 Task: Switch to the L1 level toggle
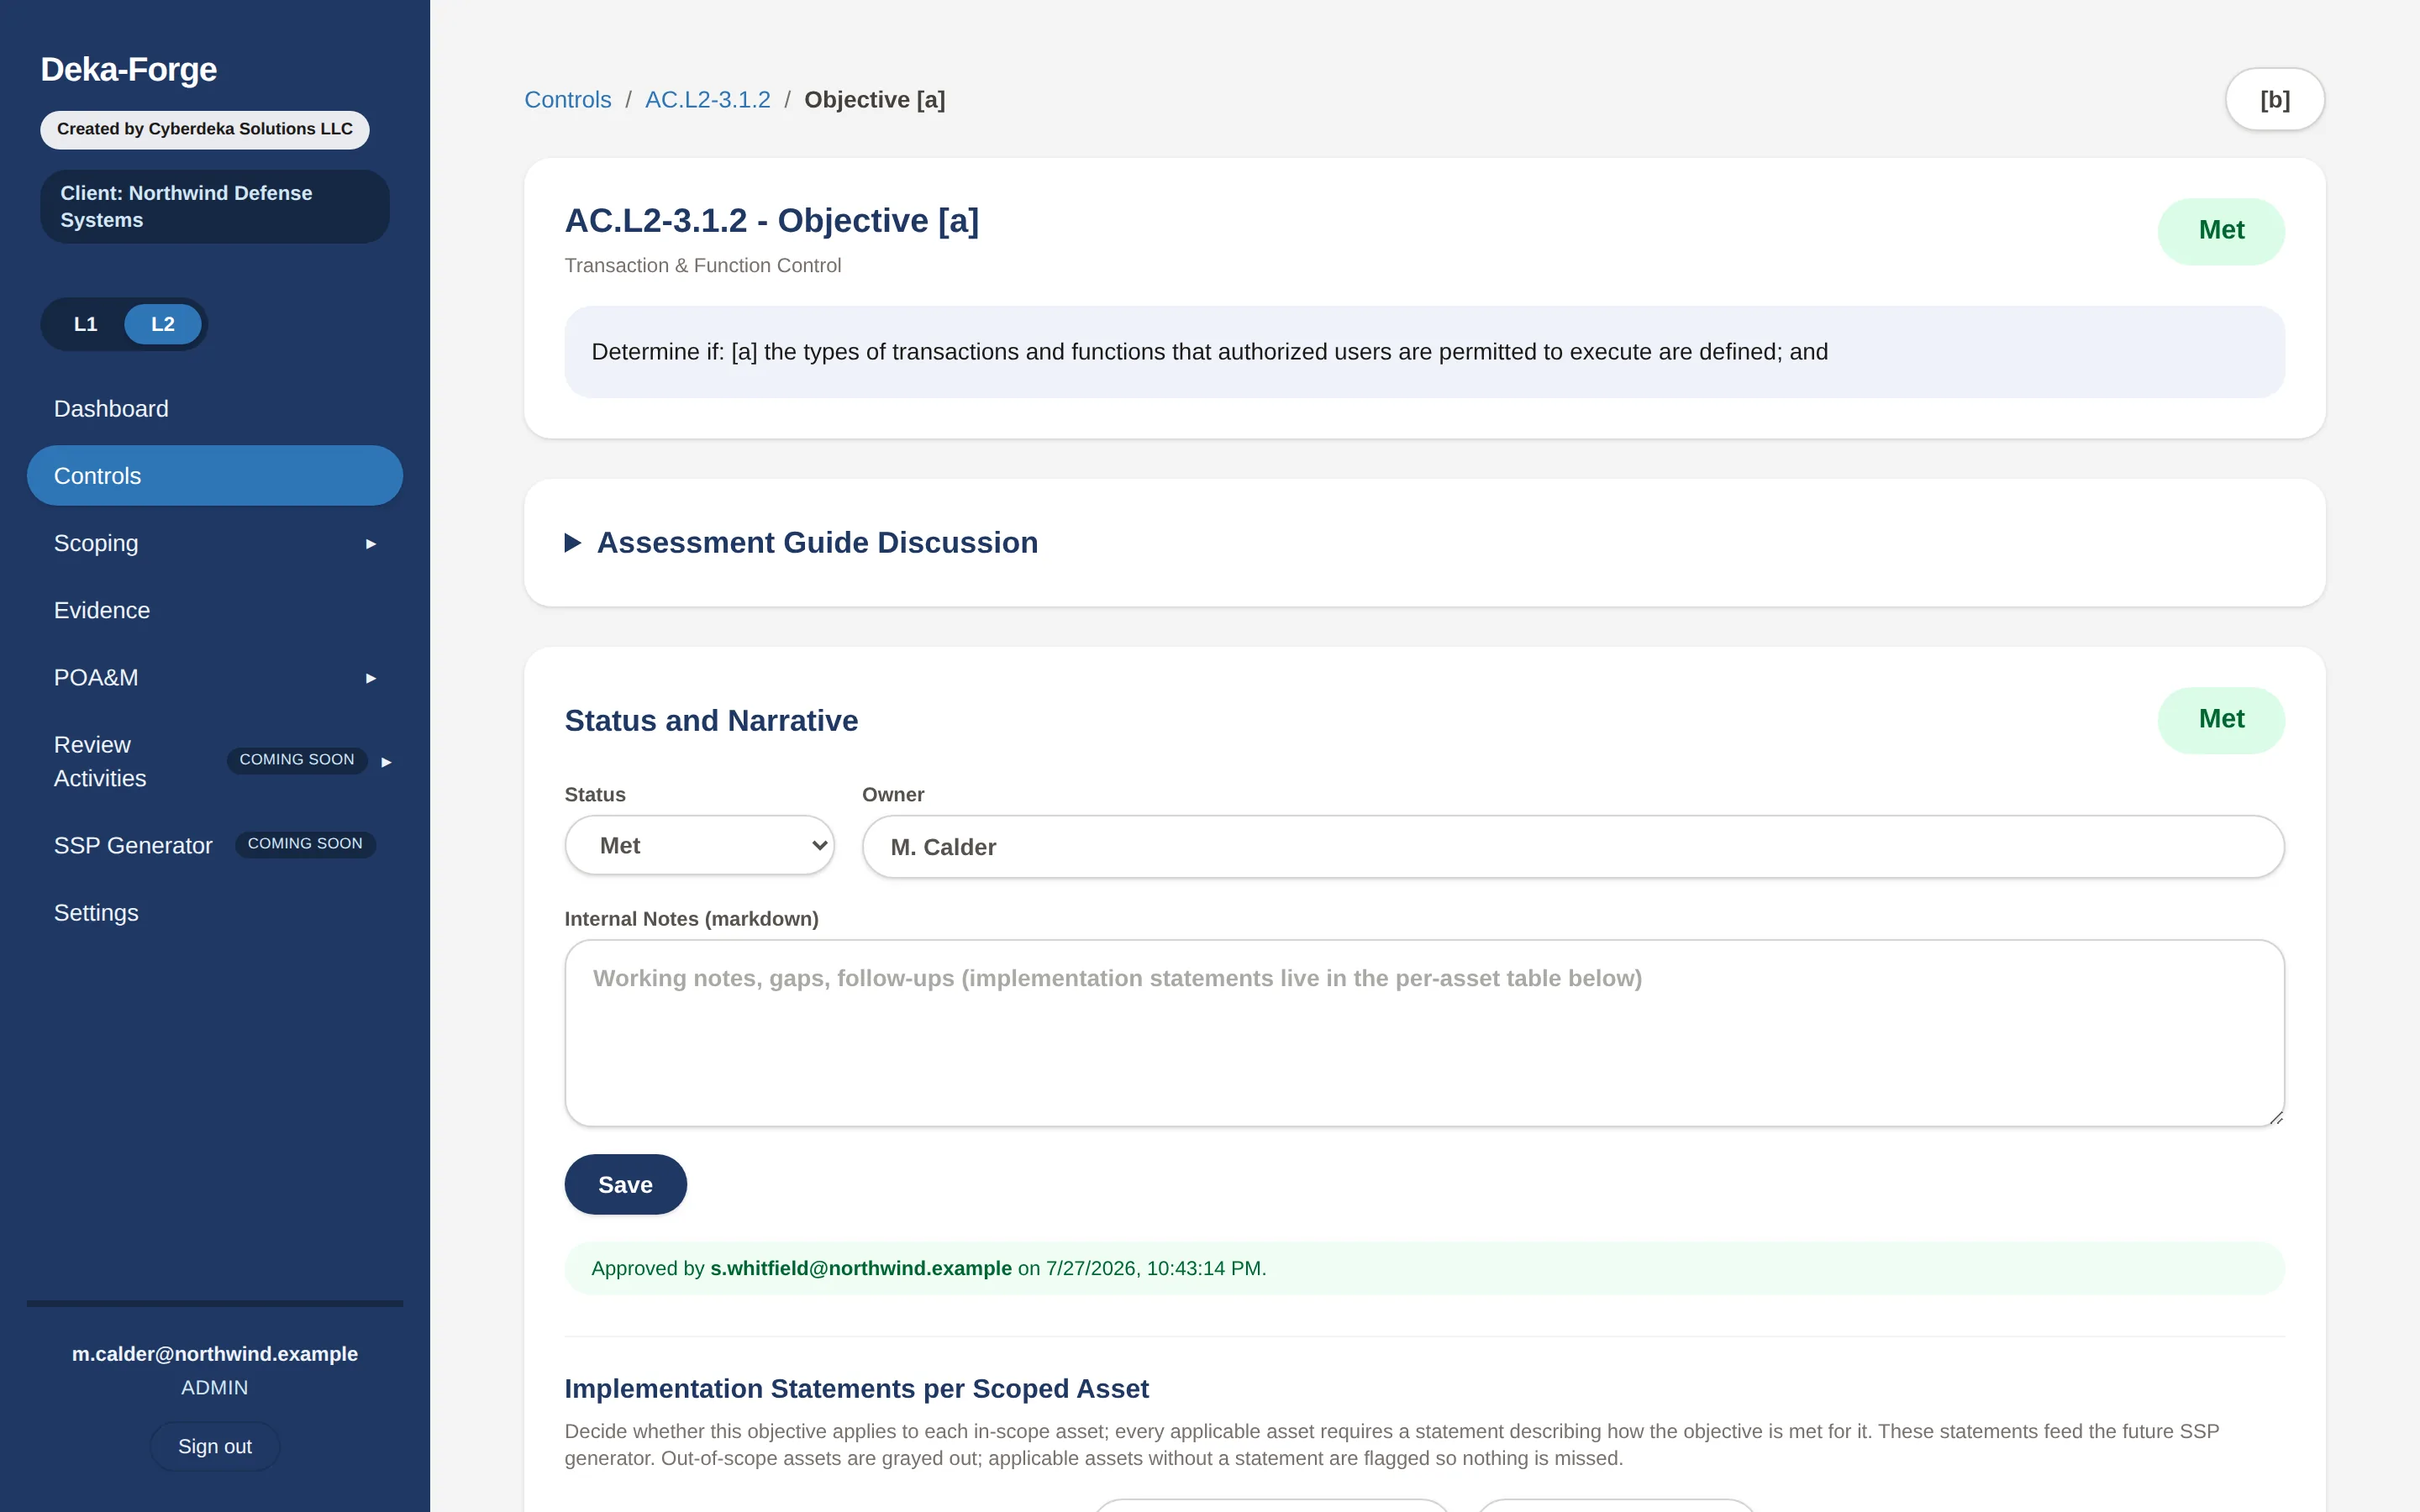click(x=86, y=324)
